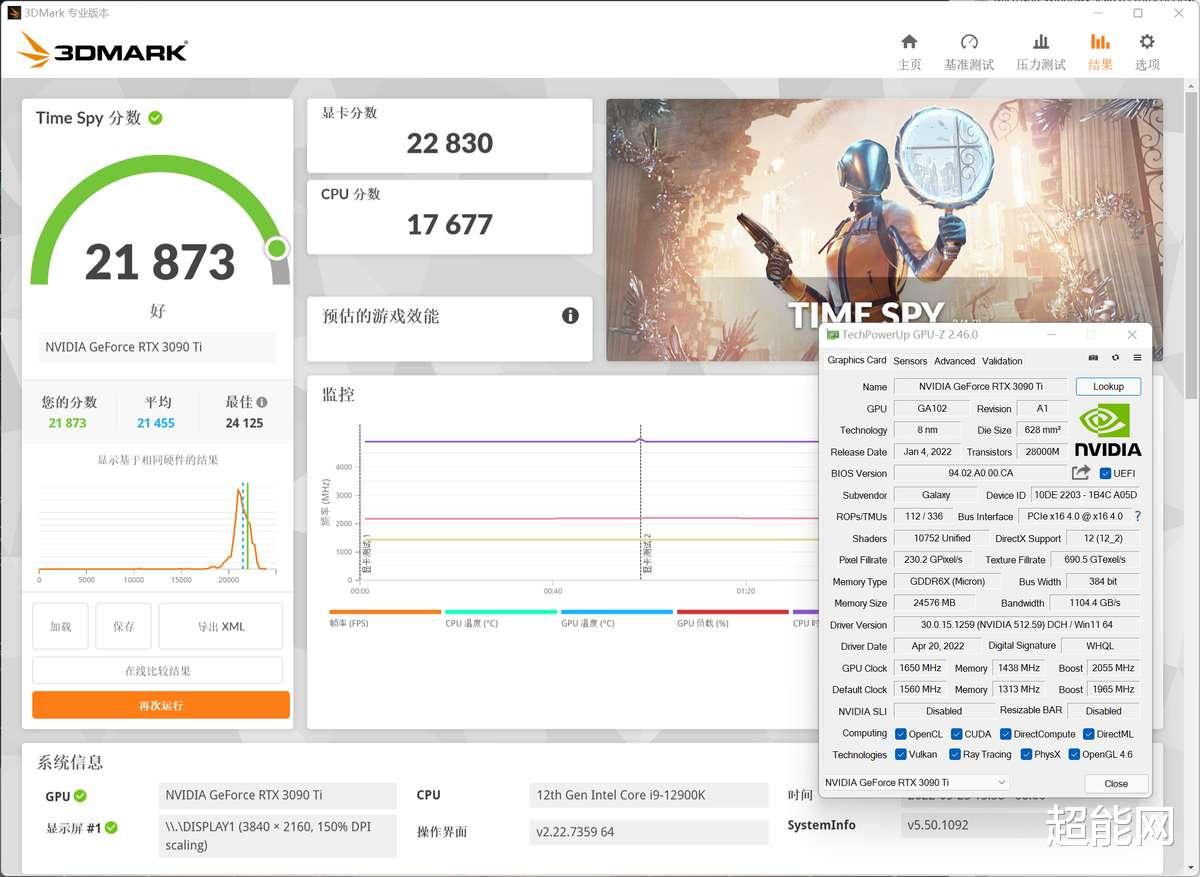Capture screenshot with GPU-Z camera icon
This screenshot has height=877, width=1200.
1092,358
